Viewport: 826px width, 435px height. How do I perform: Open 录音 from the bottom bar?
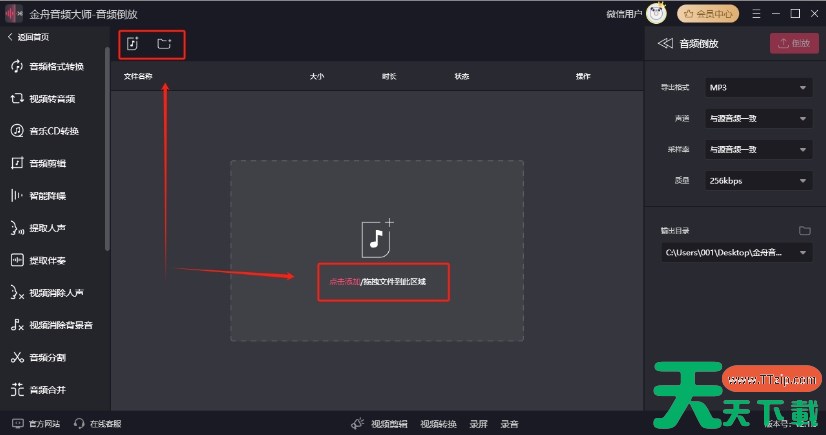(509, 424)
